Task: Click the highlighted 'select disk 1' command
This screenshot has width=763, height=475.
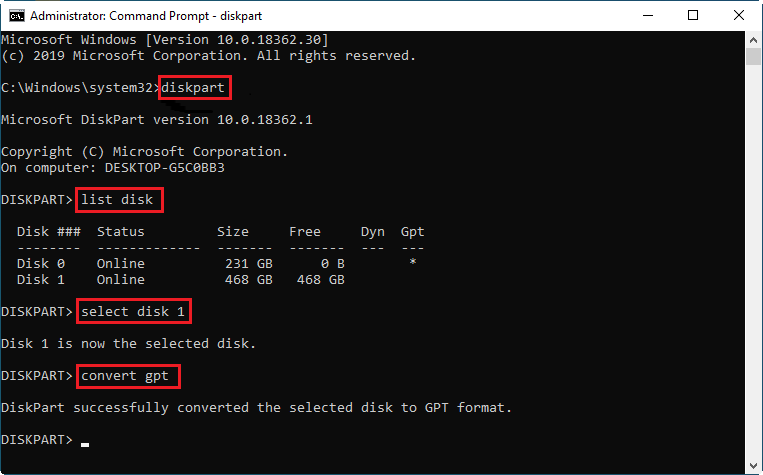Action: 134,311
